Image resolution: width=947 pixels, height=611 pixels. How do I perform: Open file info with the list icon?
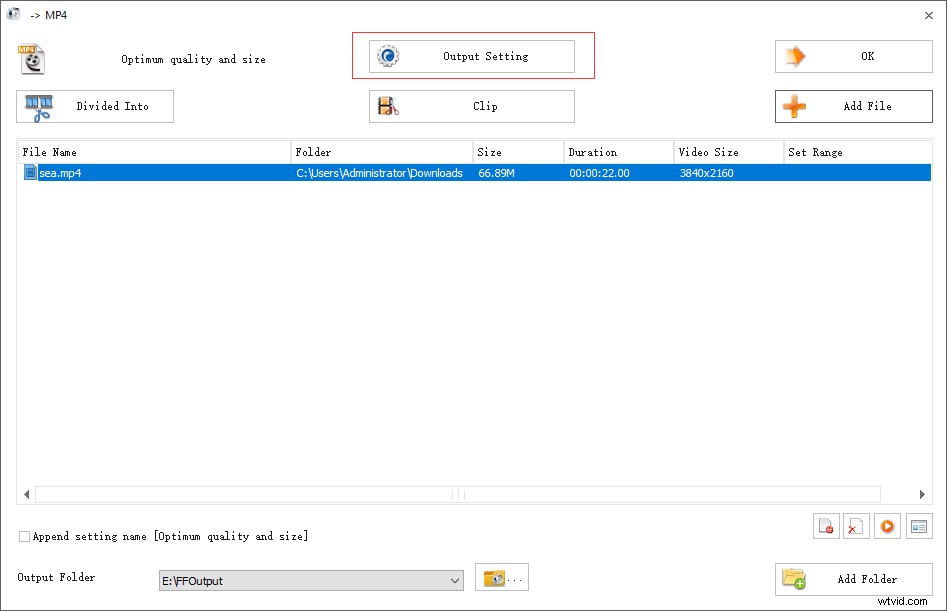click(x=916, y=526)
